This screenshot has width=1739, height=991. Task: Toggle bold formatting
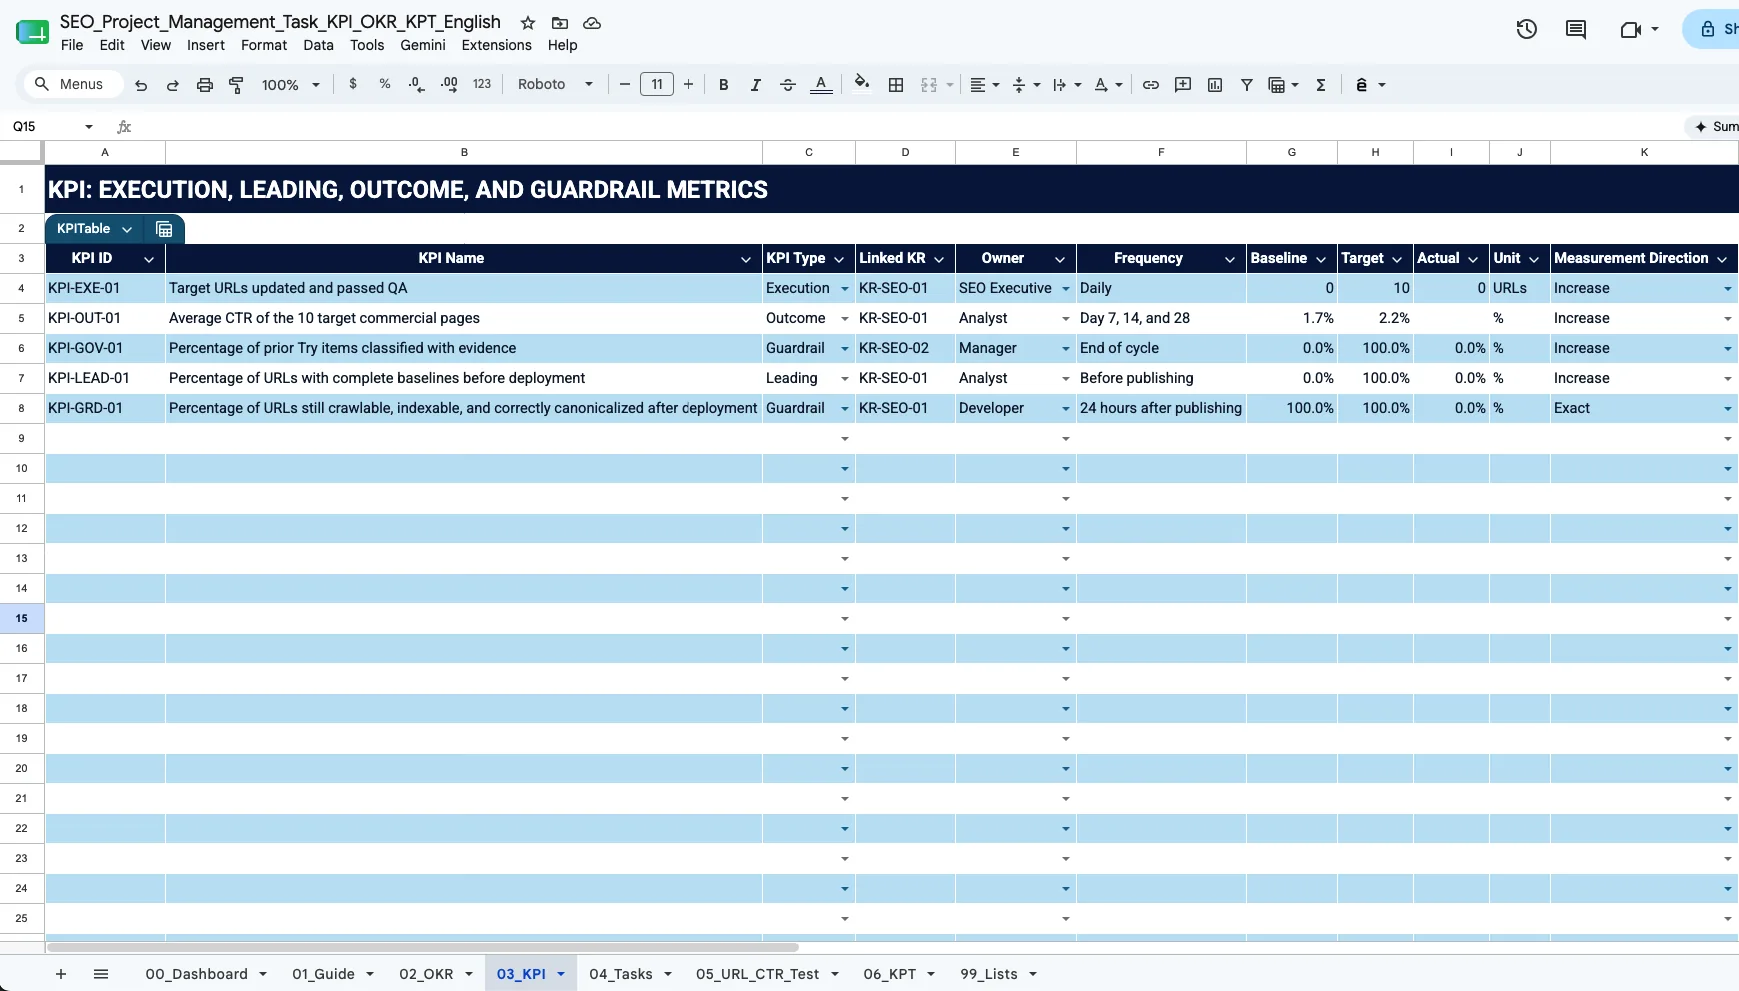724,85
